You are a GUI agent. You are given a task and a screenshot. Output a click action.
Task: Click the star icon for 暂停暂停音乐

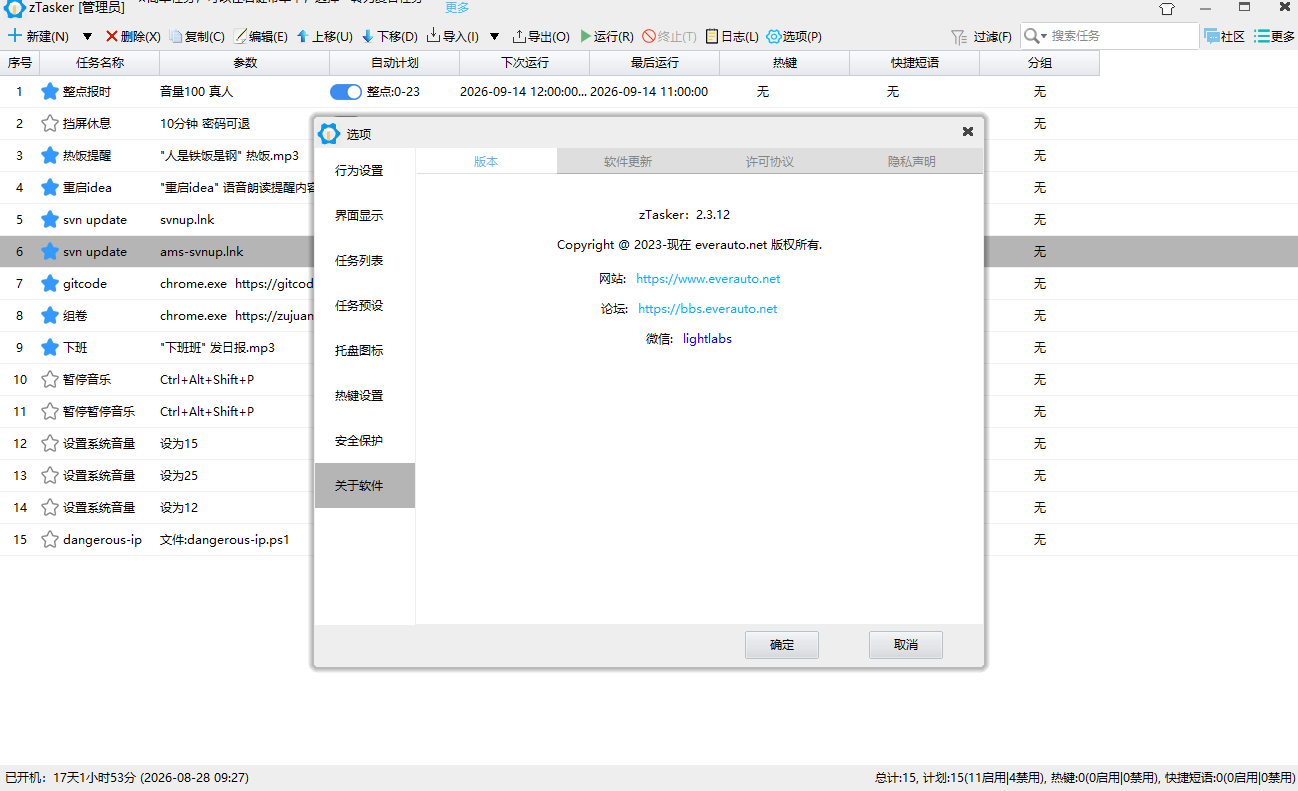pyautogui.click(x=50, y=411)
